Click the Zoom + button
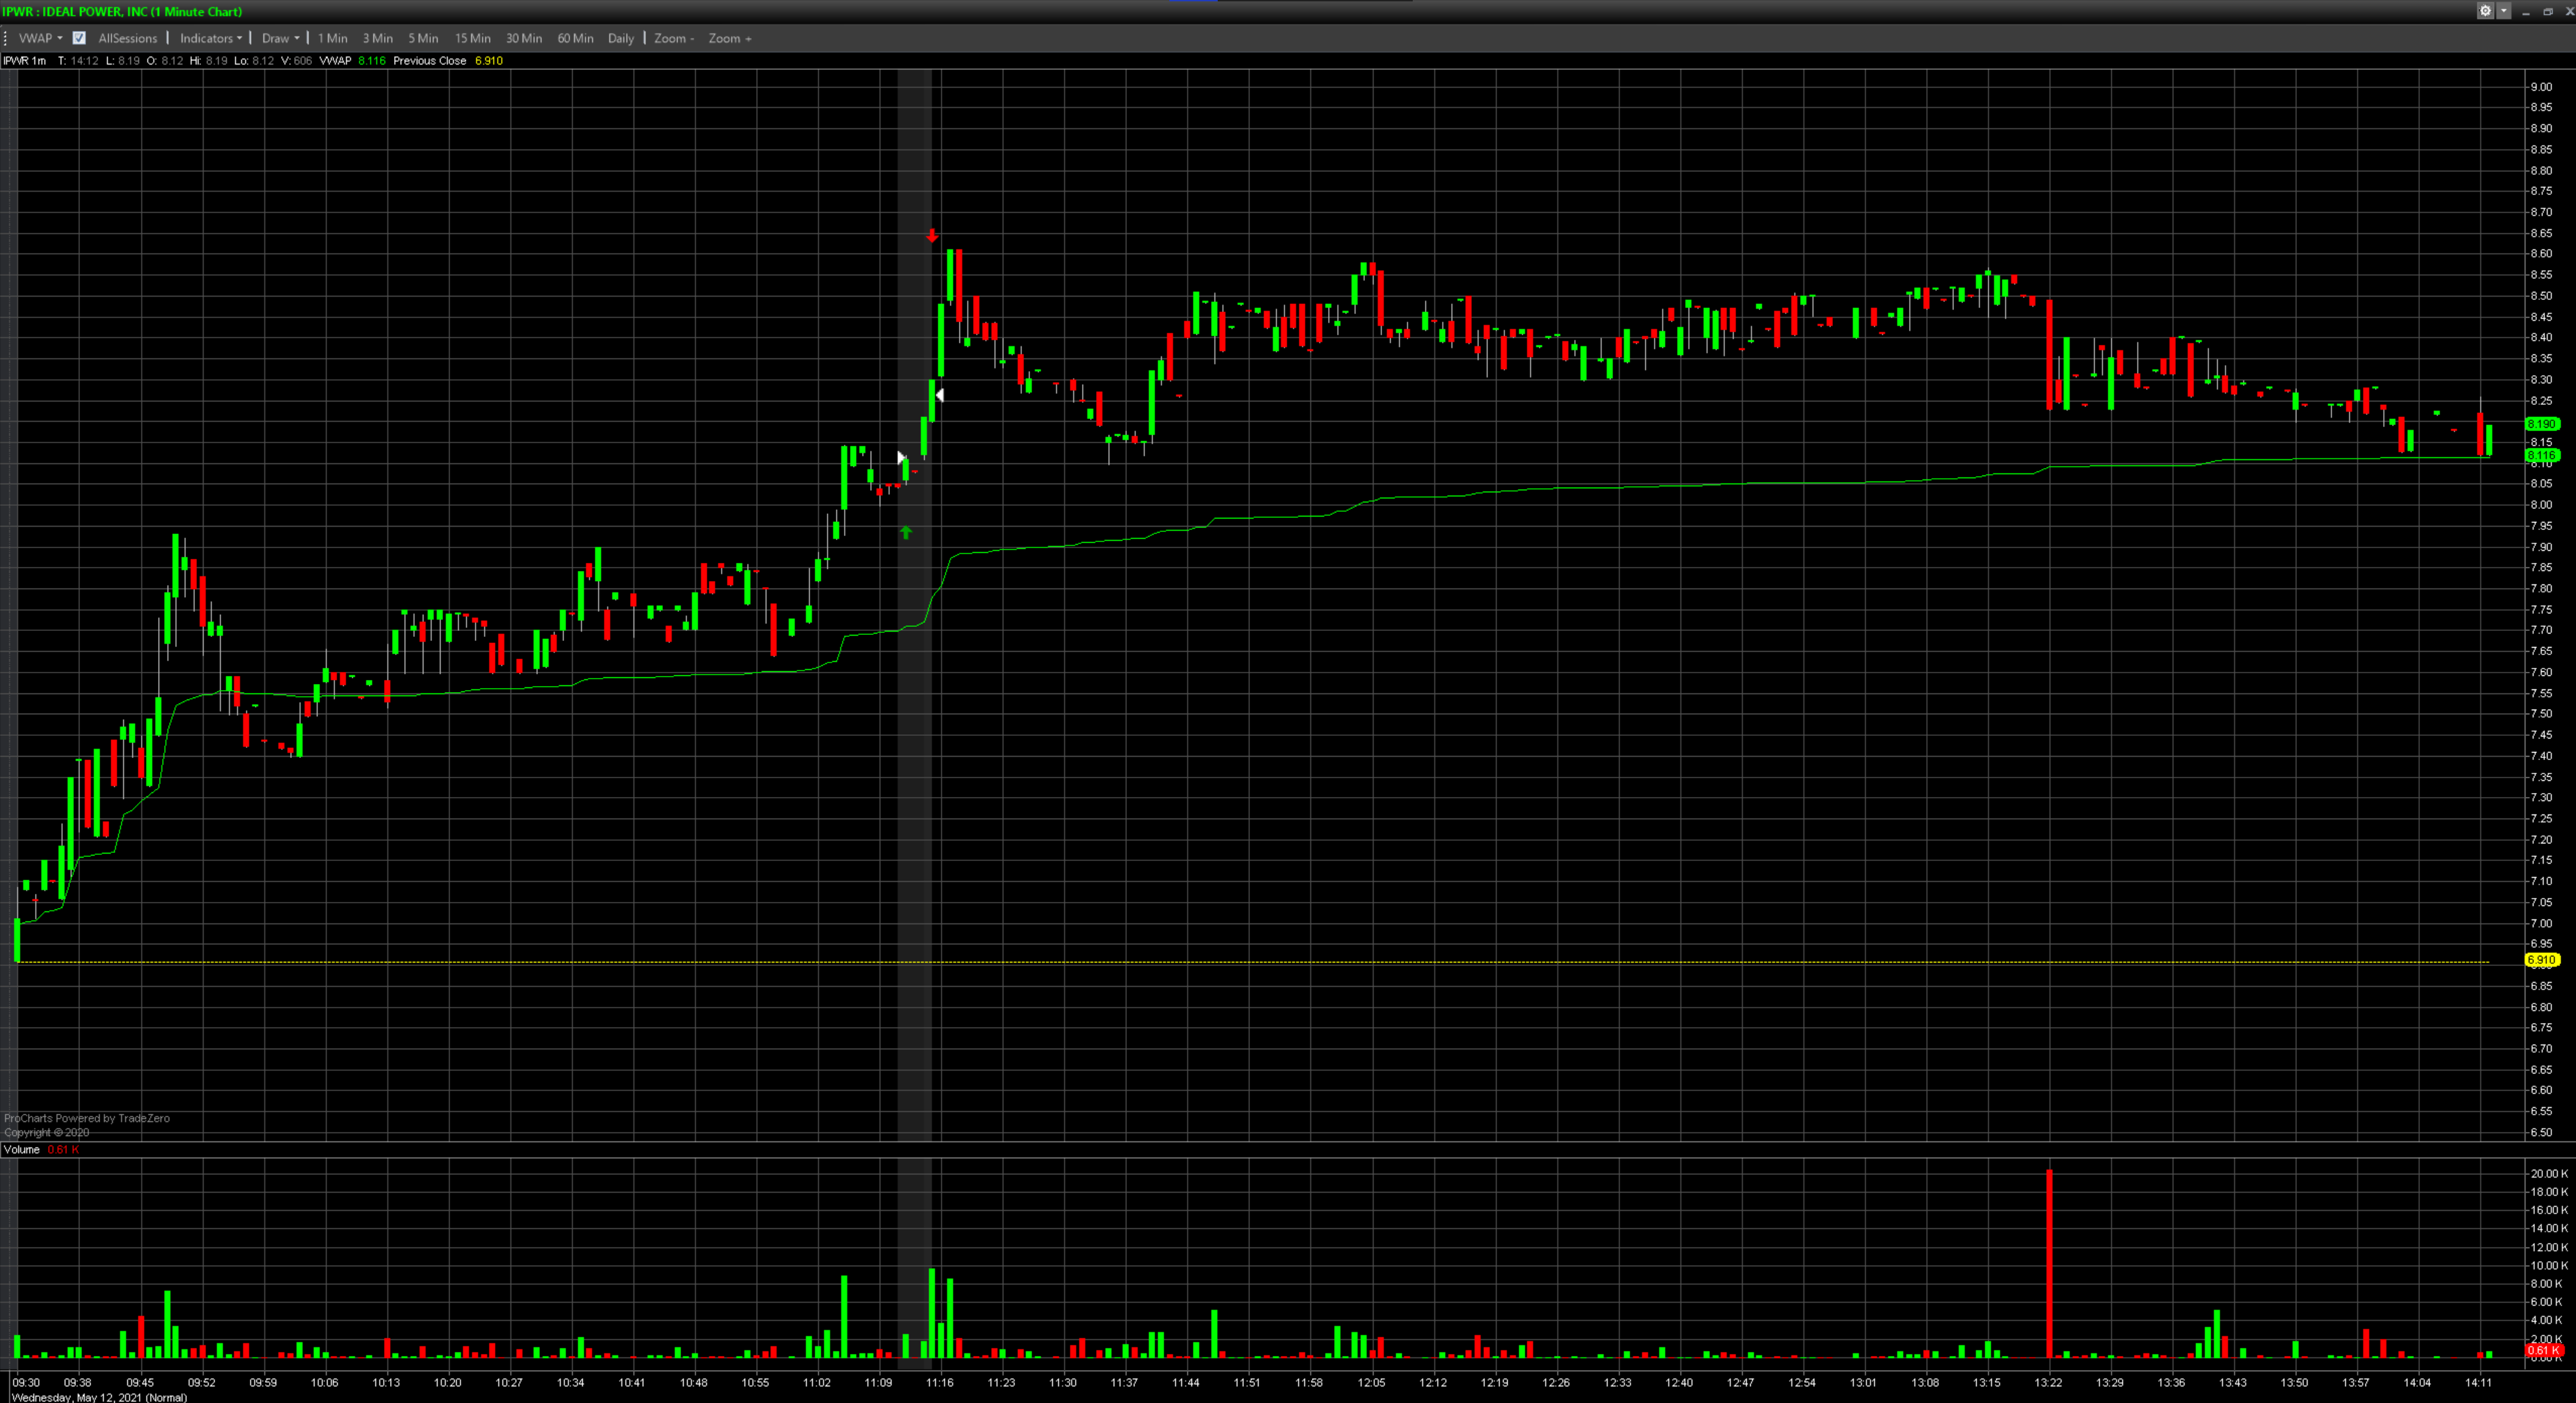This screenshot has width=2576, height=1403. coord(729,38)
